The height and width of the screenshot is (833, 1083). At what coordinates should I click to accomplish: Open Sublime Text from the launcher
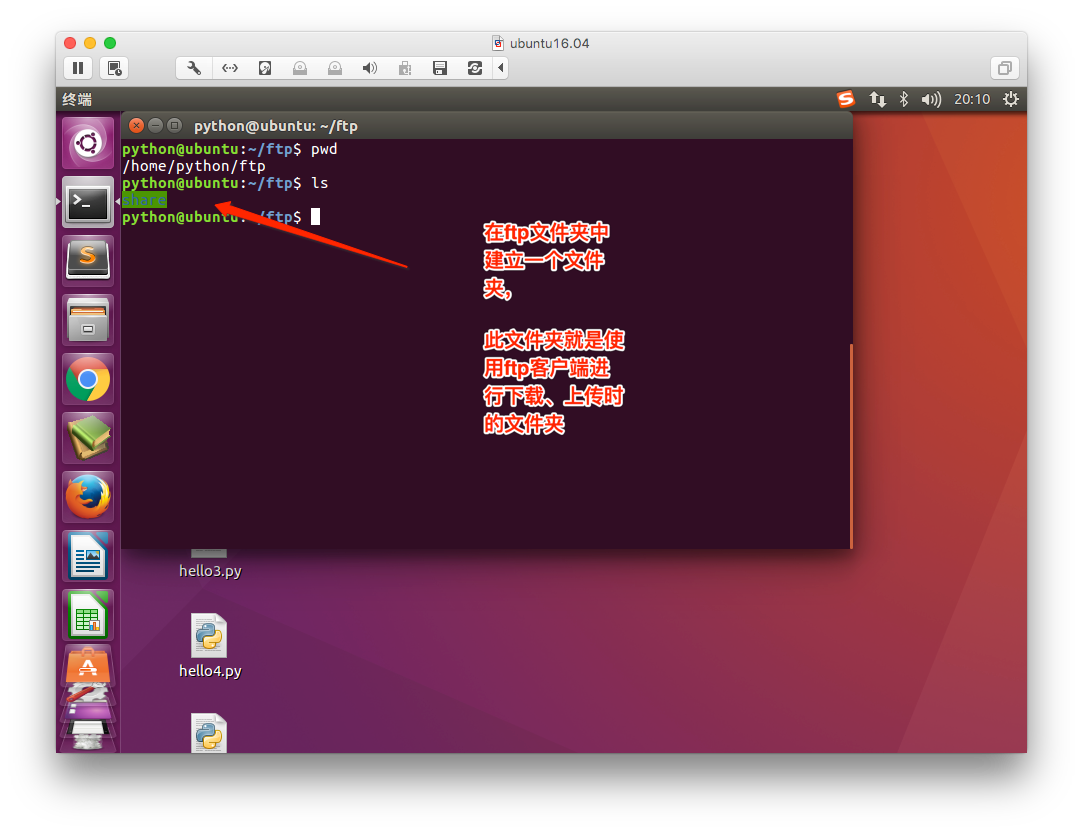click(x=88, y=259)
